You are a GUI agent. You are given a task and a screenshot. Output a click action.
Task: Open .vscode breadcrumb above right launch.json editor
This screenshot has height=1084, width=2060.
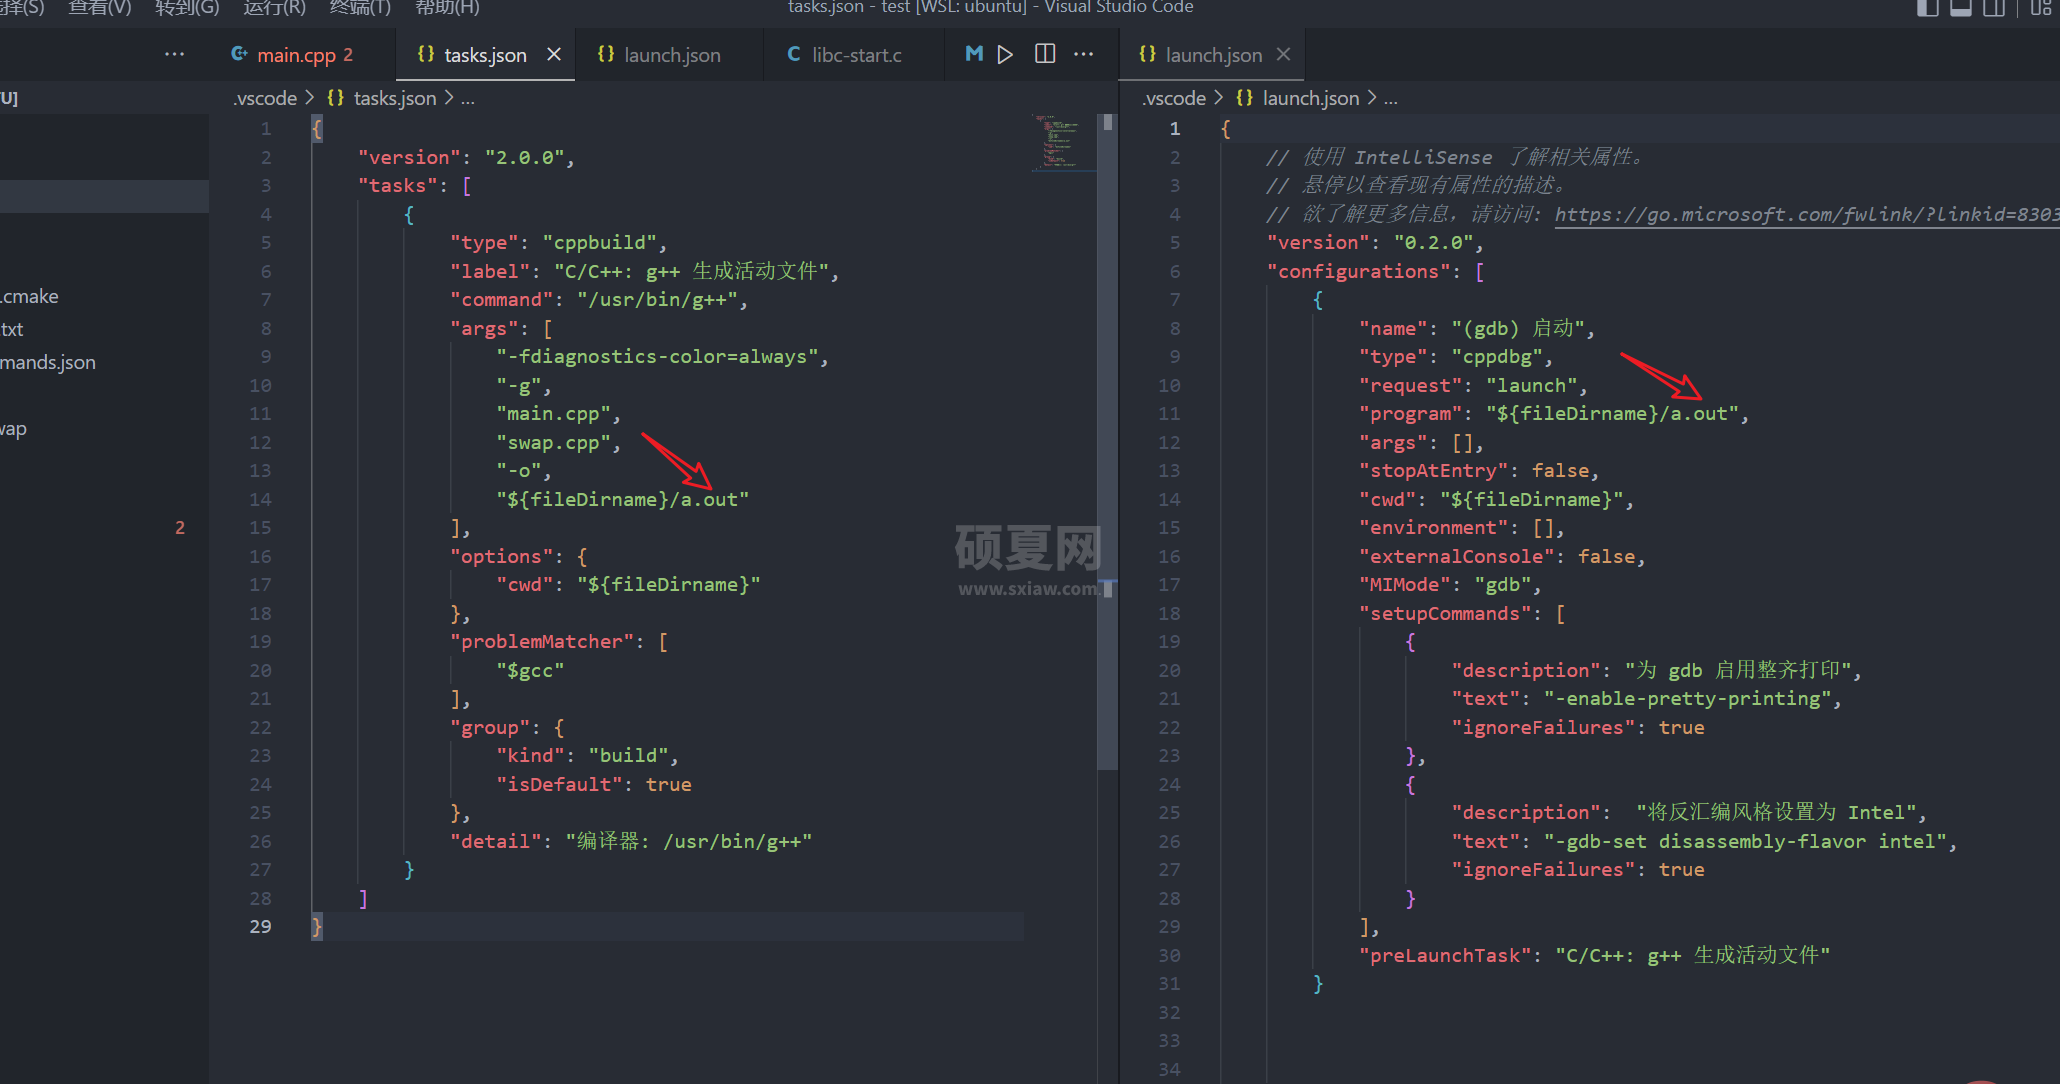(x=1174, y=98)
